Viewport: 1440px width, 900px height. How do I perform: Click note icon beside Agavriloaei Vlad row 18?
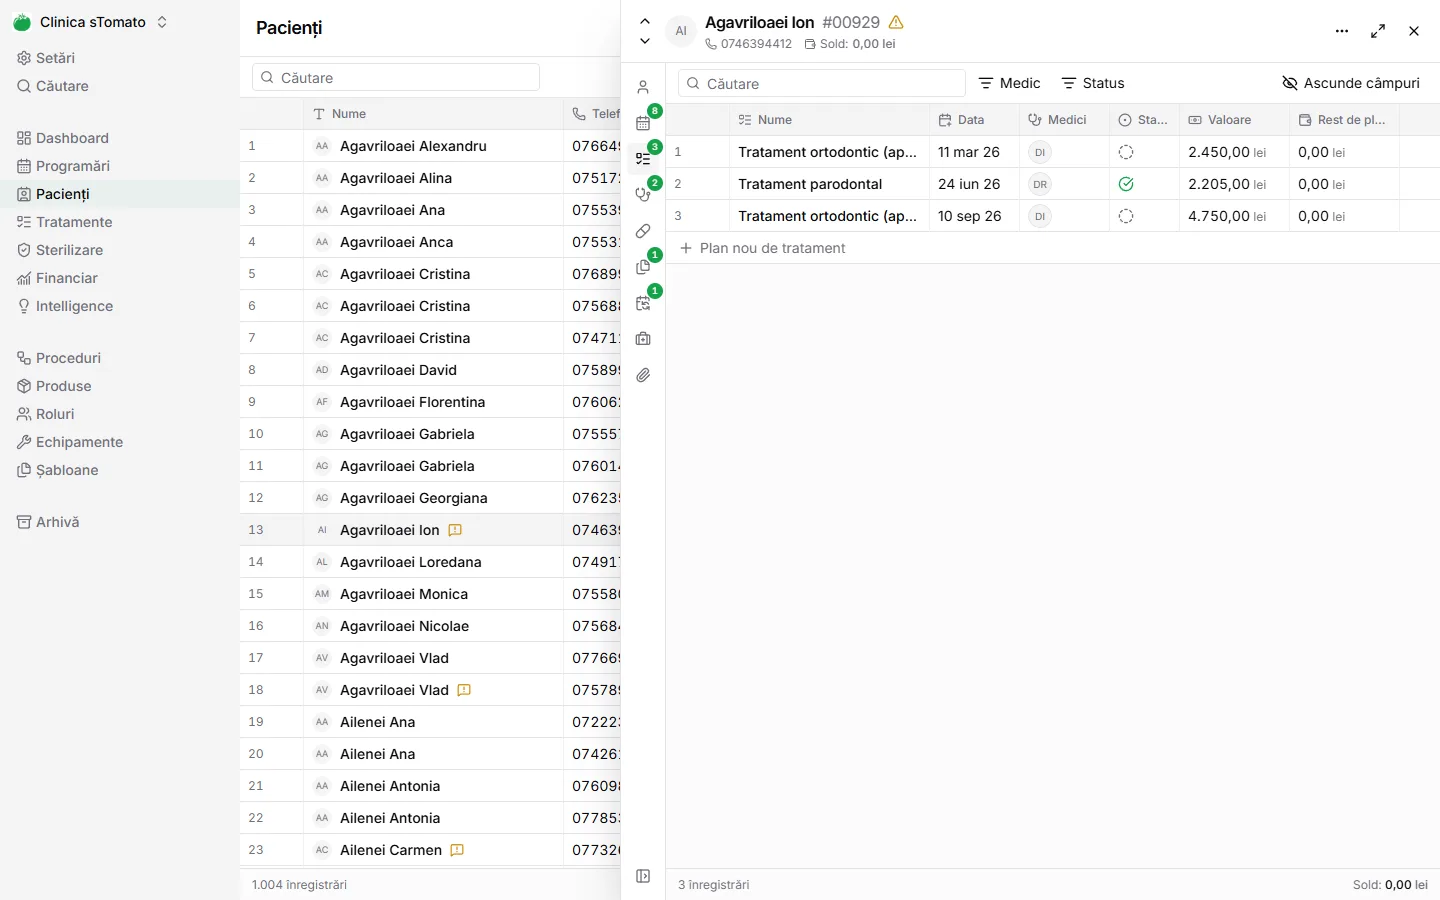(464, 690)
